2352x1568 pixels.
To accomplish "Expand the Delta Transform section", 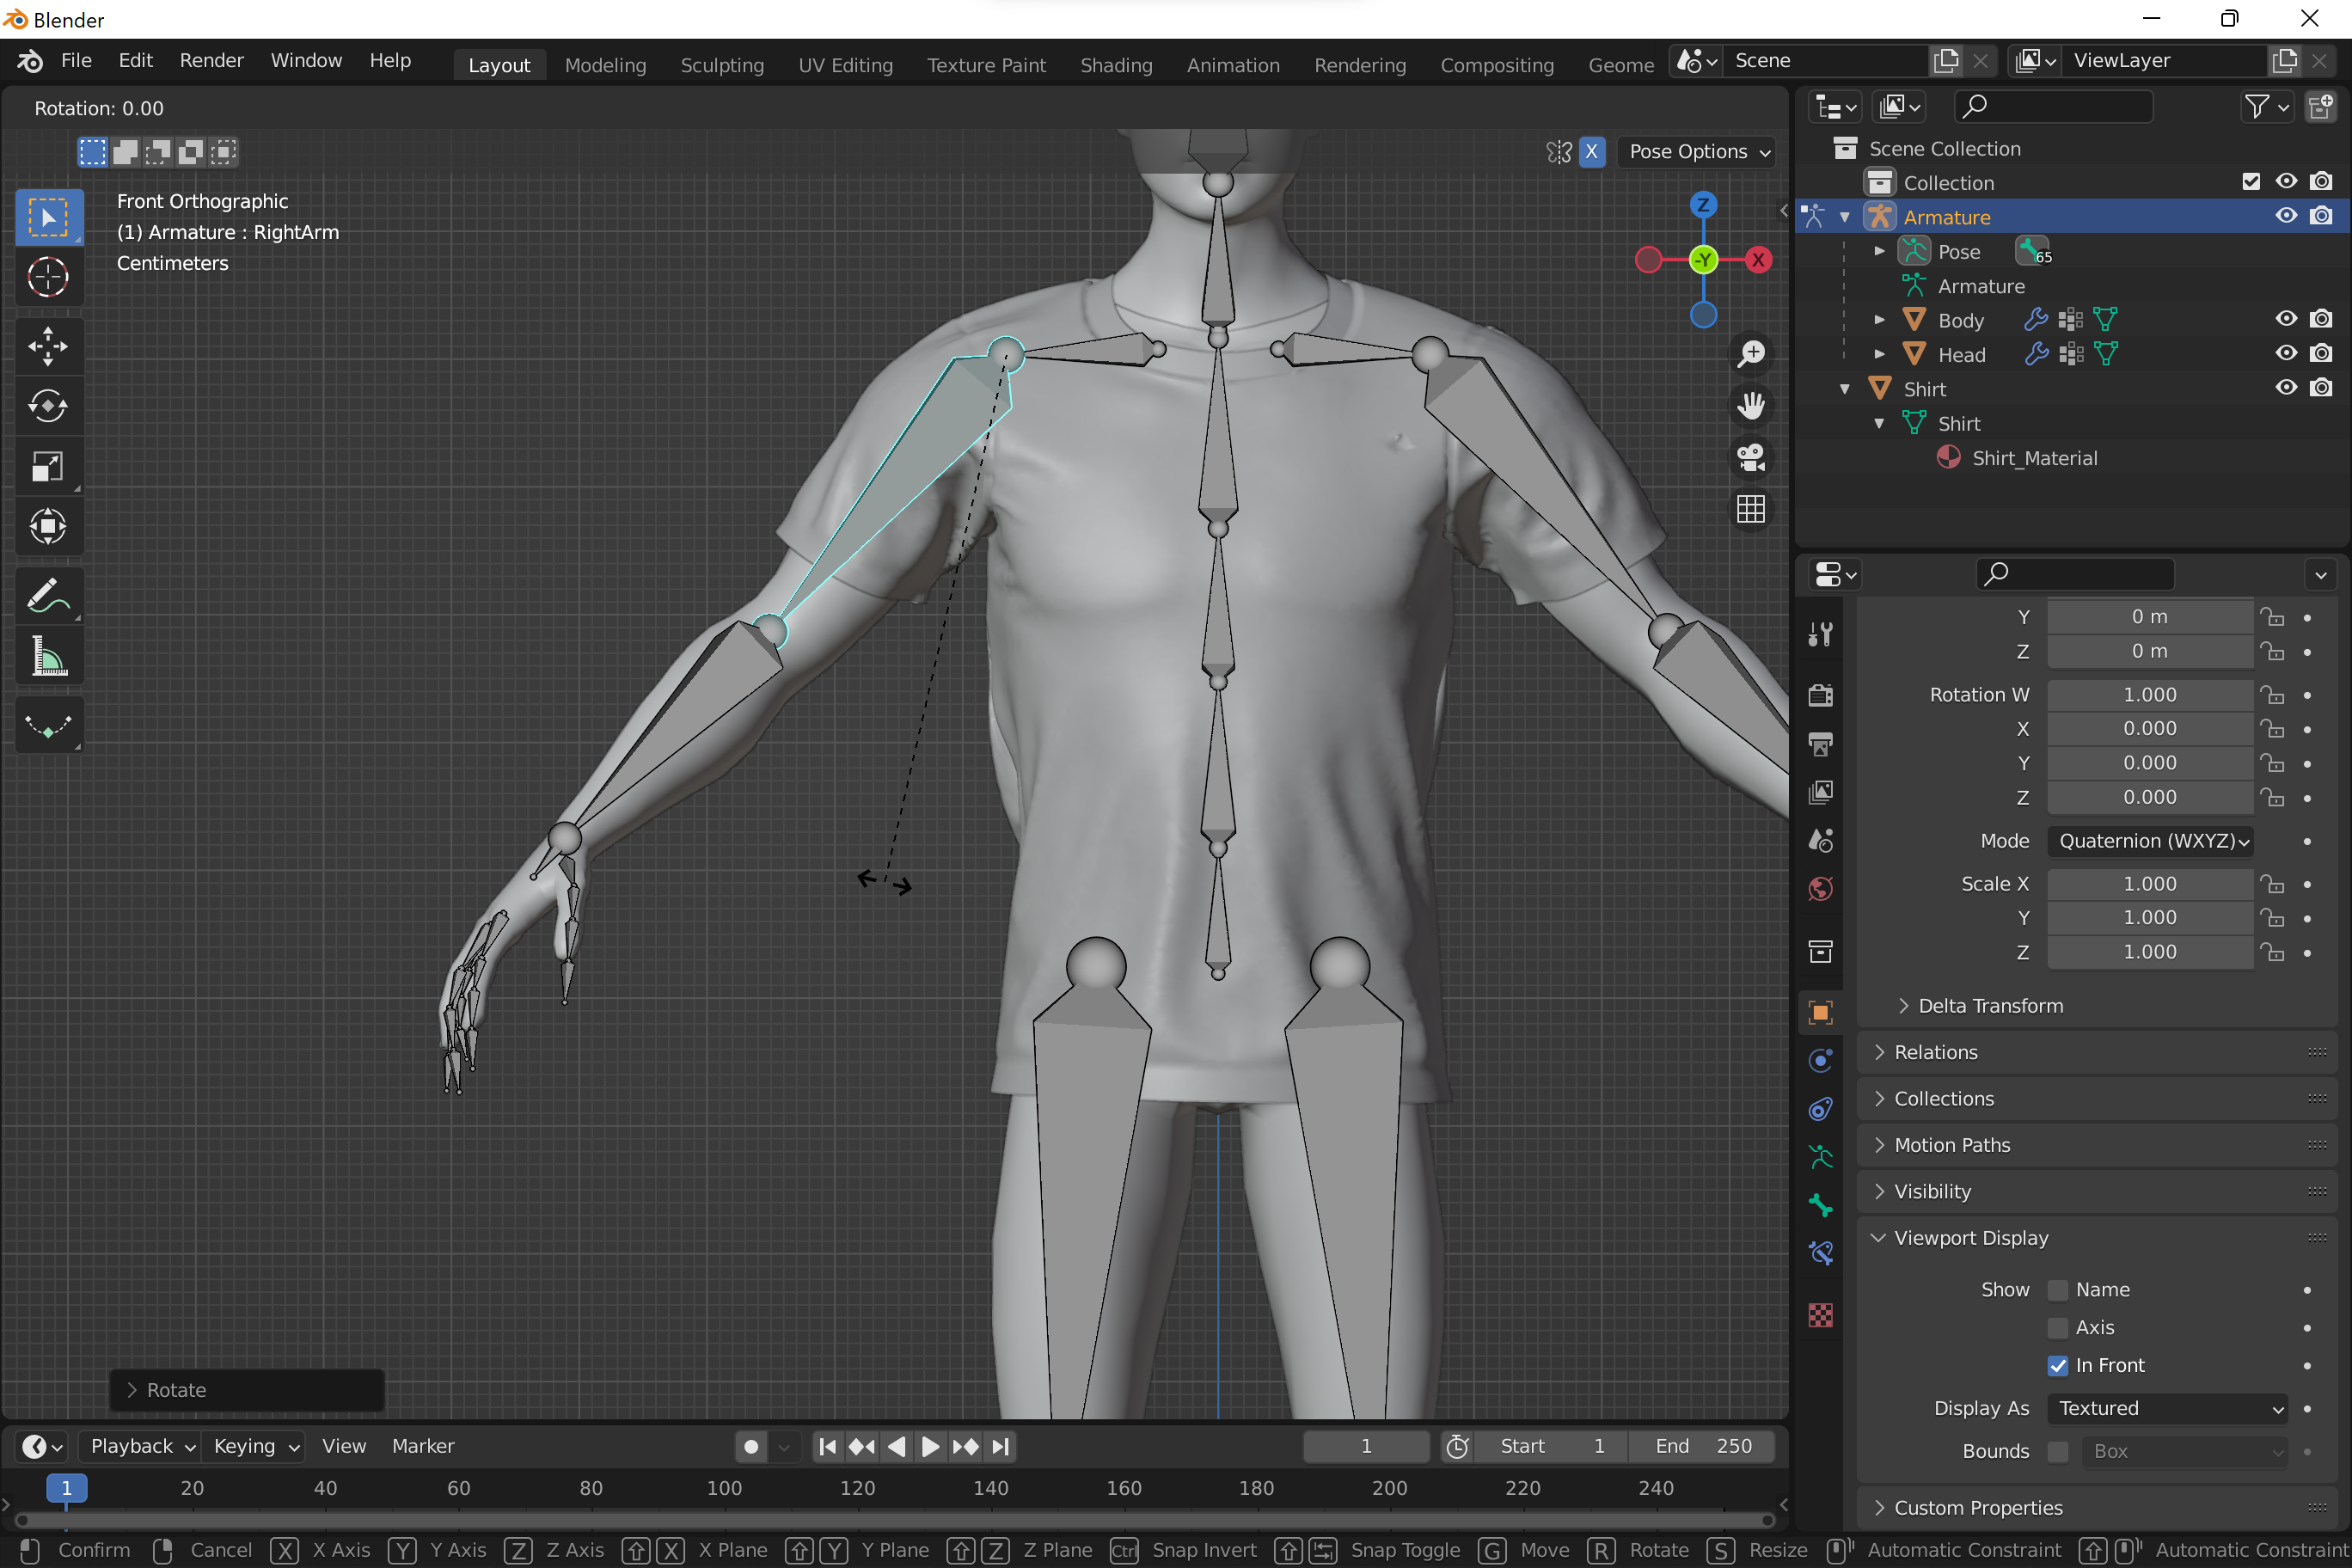I will [1988, 1006].
